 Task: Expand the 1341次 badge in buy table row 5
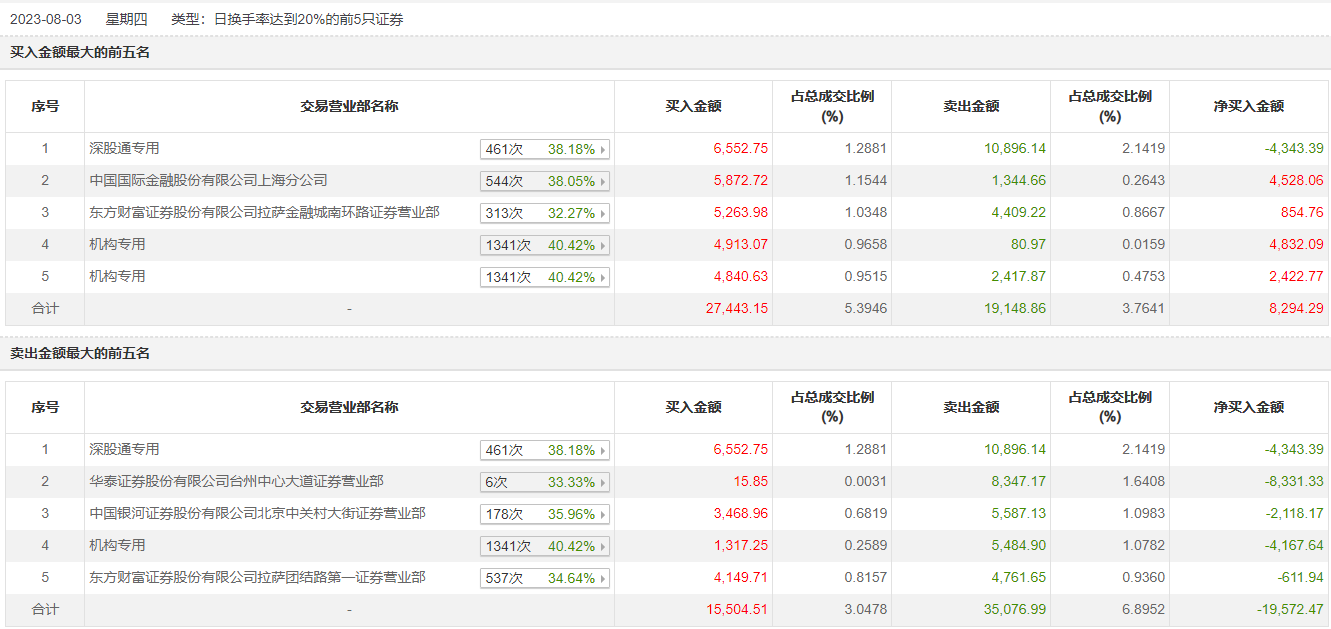click(x=545, y=278)
